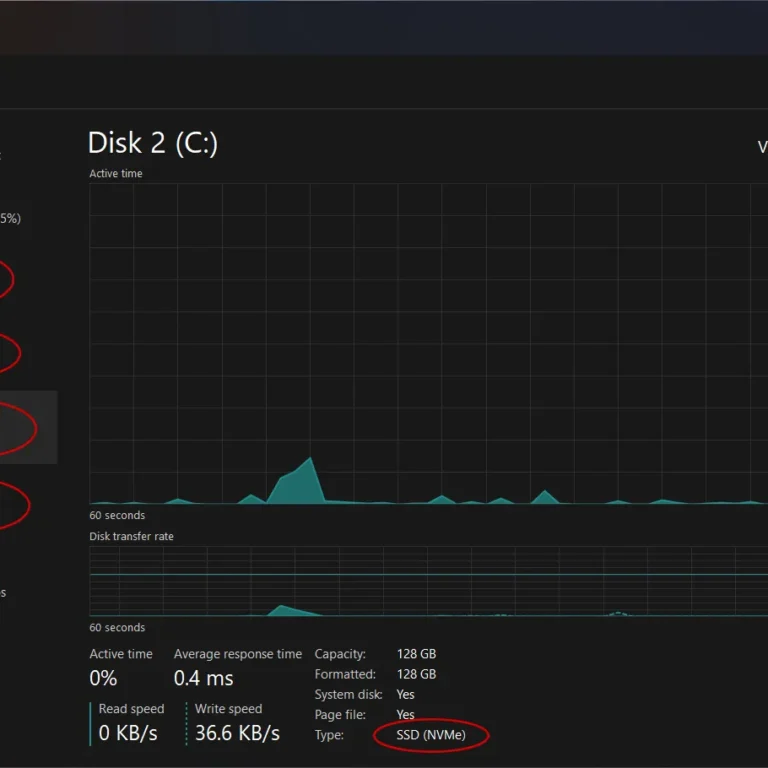This screenshot has height=768, width=768.
Task: Select the 128 GB value next to Formatted
Action: pos(416,674)
